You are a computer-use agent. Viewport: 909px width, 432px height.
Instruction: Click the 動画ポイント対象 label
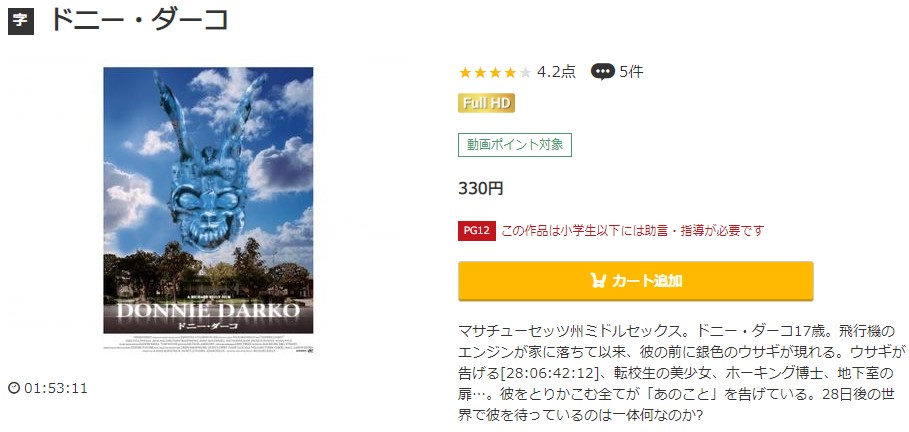point(515,145)
